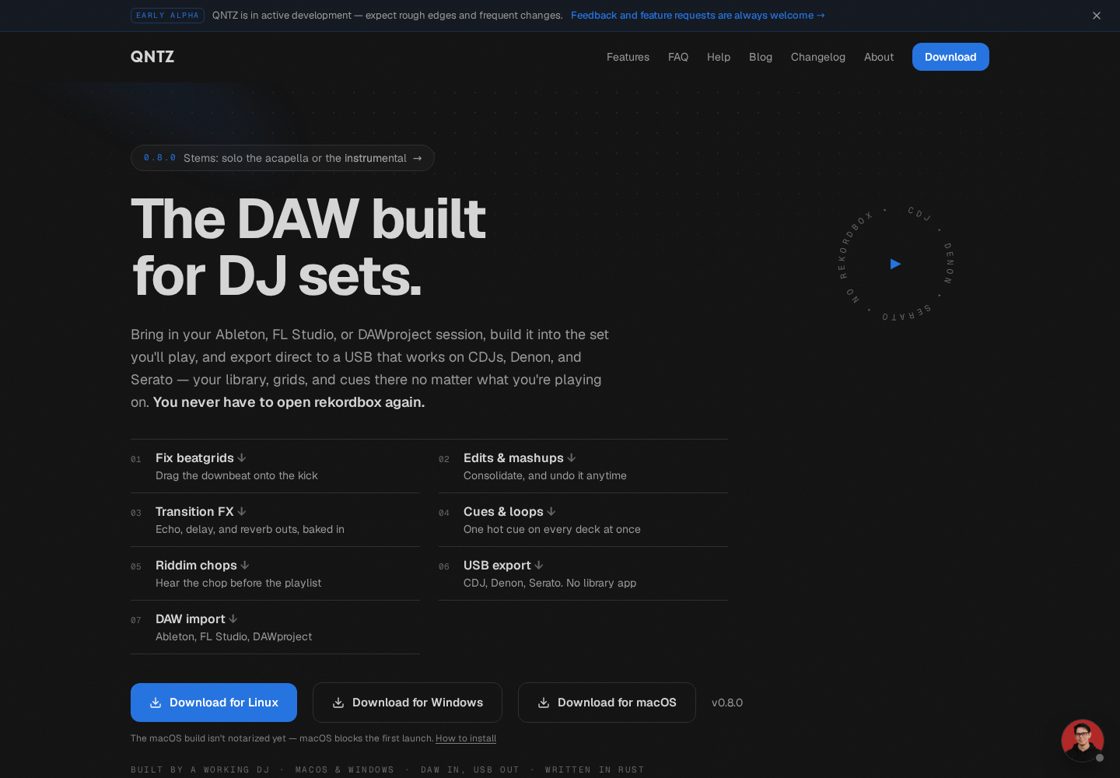
Task: Click 'BUILT BY A WORKING DJ' footer text
Action: 200,769
